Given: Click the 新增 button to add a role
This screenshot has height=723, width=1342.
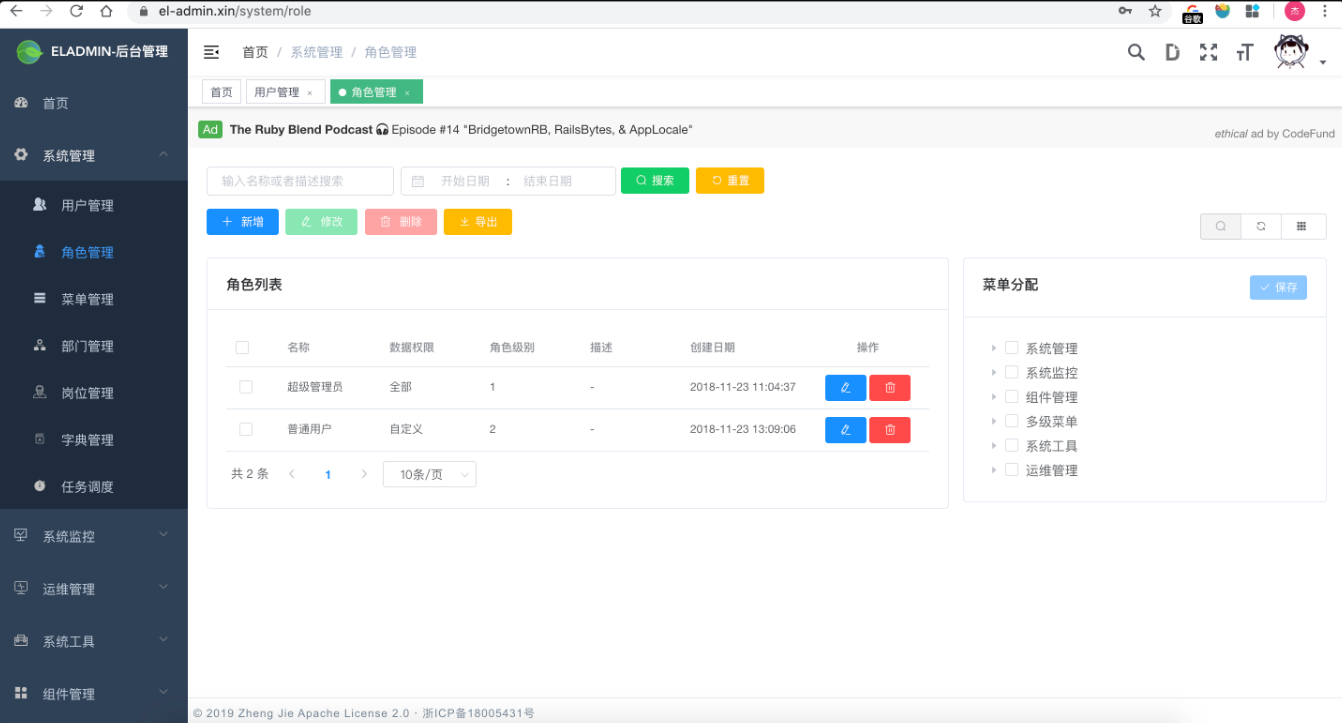Looking at the screenshot, I should pos(242,221).
